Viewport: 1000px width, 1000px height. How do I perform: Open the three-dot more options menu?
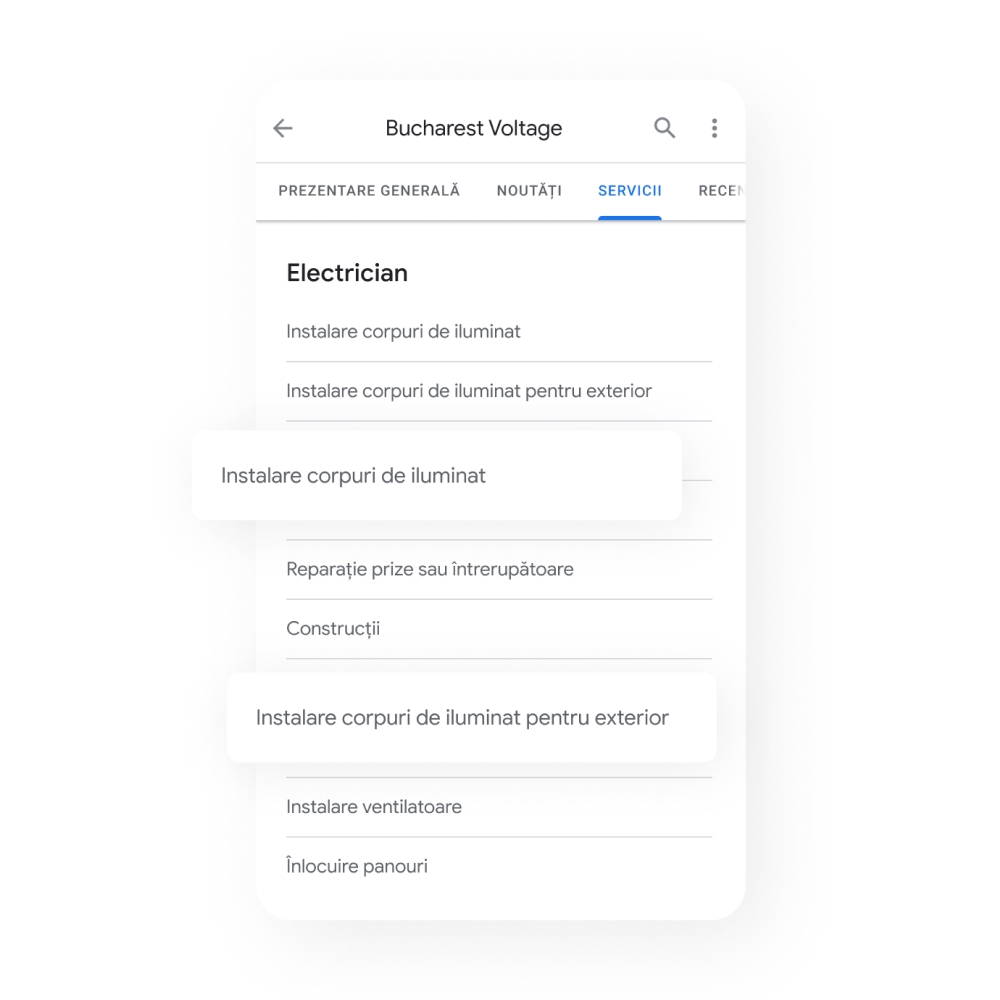[x=714, y=128]
